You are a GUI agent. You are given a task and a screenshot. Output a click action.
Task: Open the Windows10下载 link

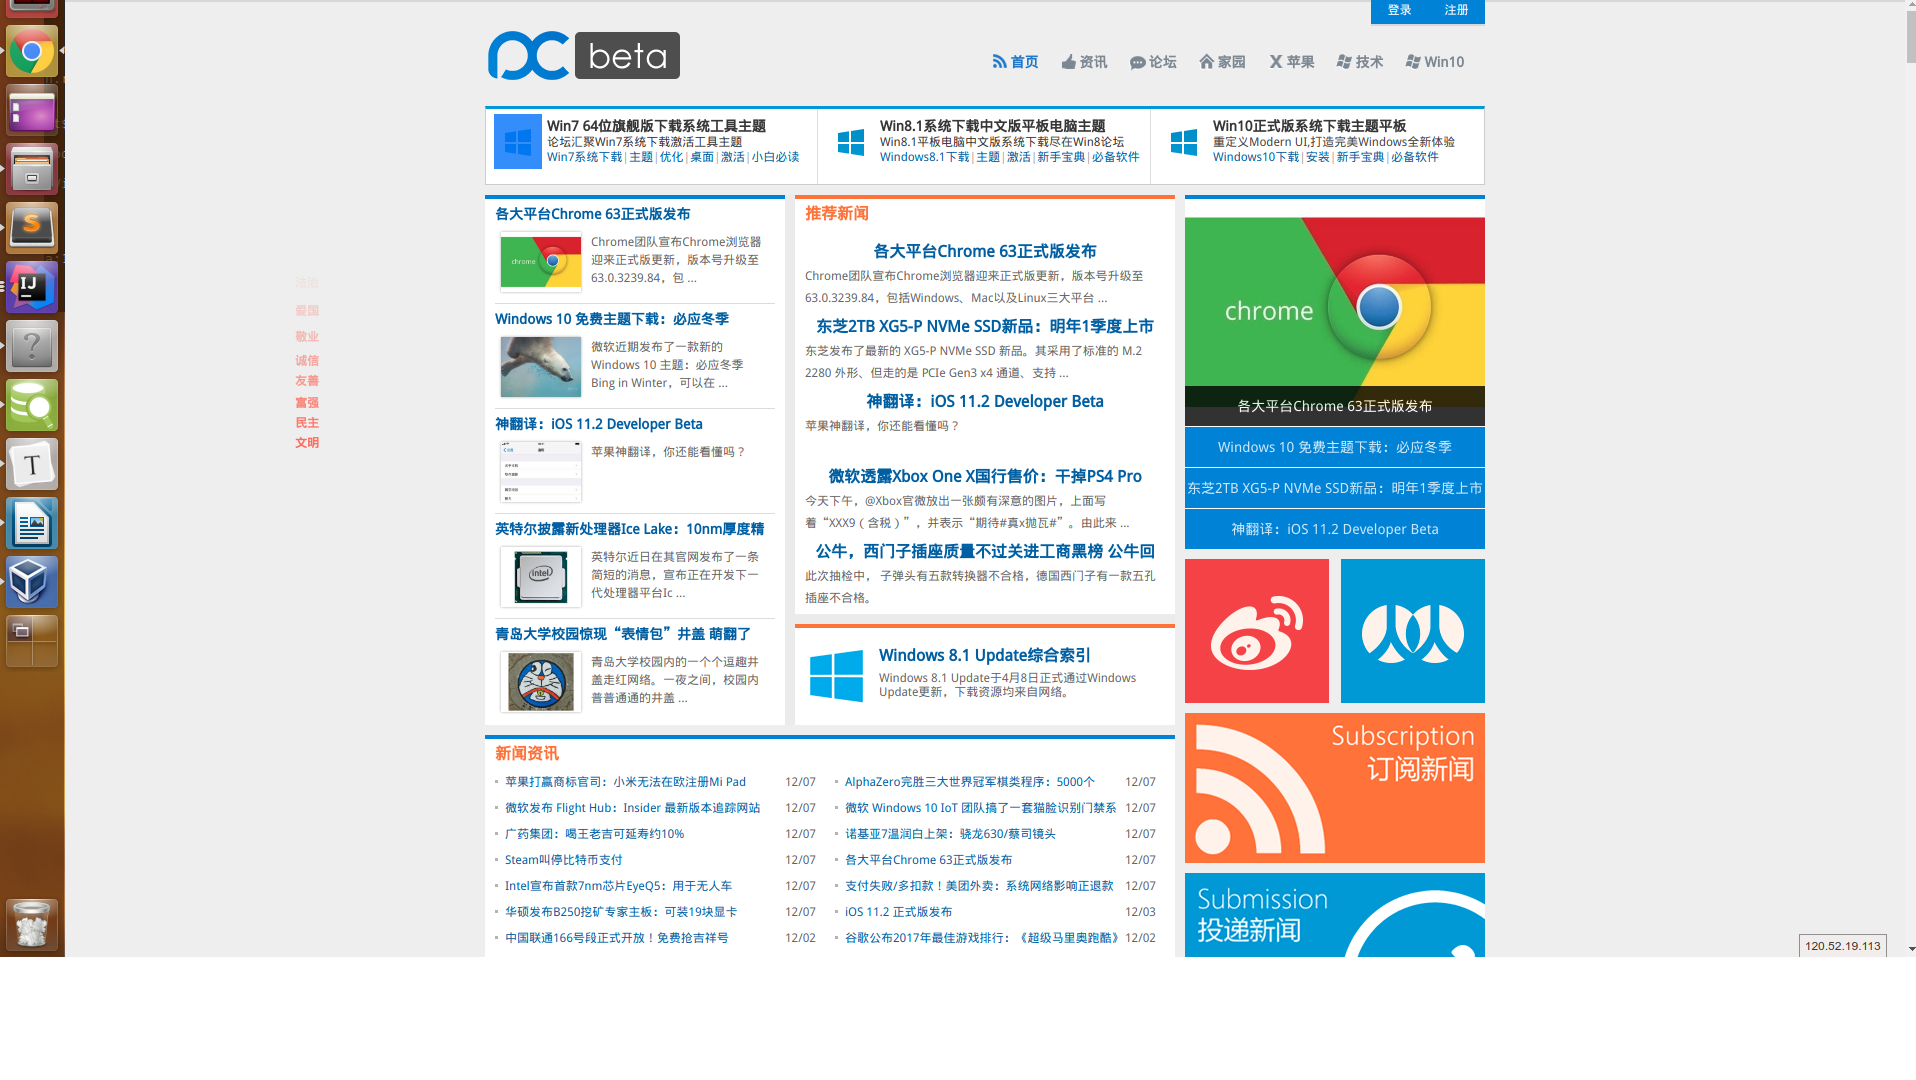1255,157
